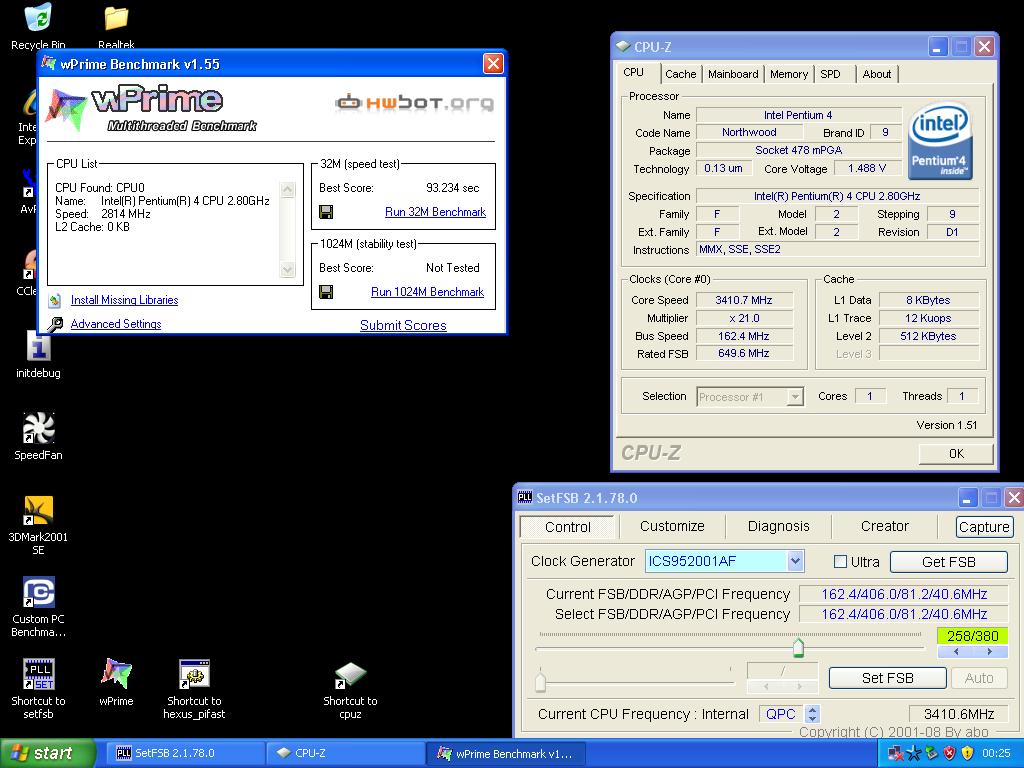Open the Custom PC Benchmark icon
This screenshot has width=1024, height=768.
pos(38,607)
